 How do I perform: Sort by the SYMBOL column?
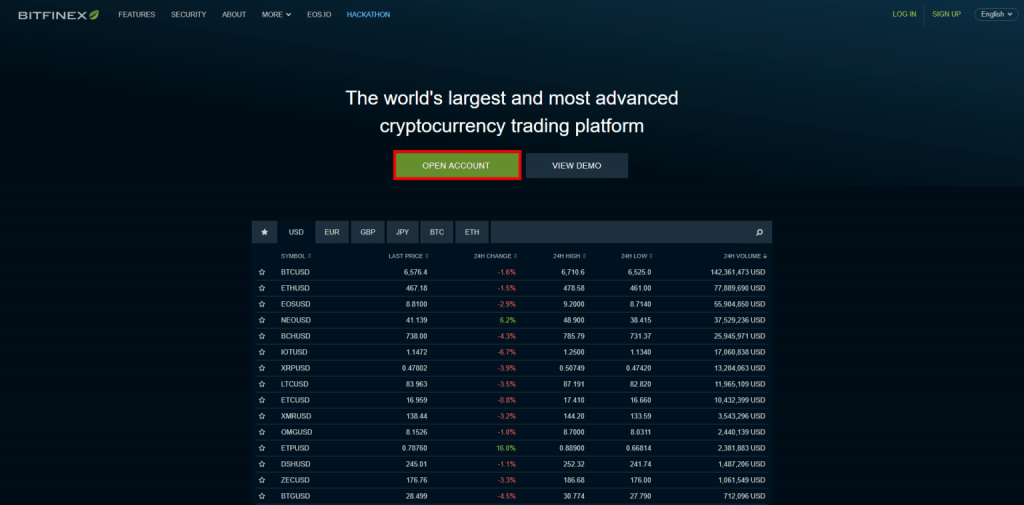[296, 256]
